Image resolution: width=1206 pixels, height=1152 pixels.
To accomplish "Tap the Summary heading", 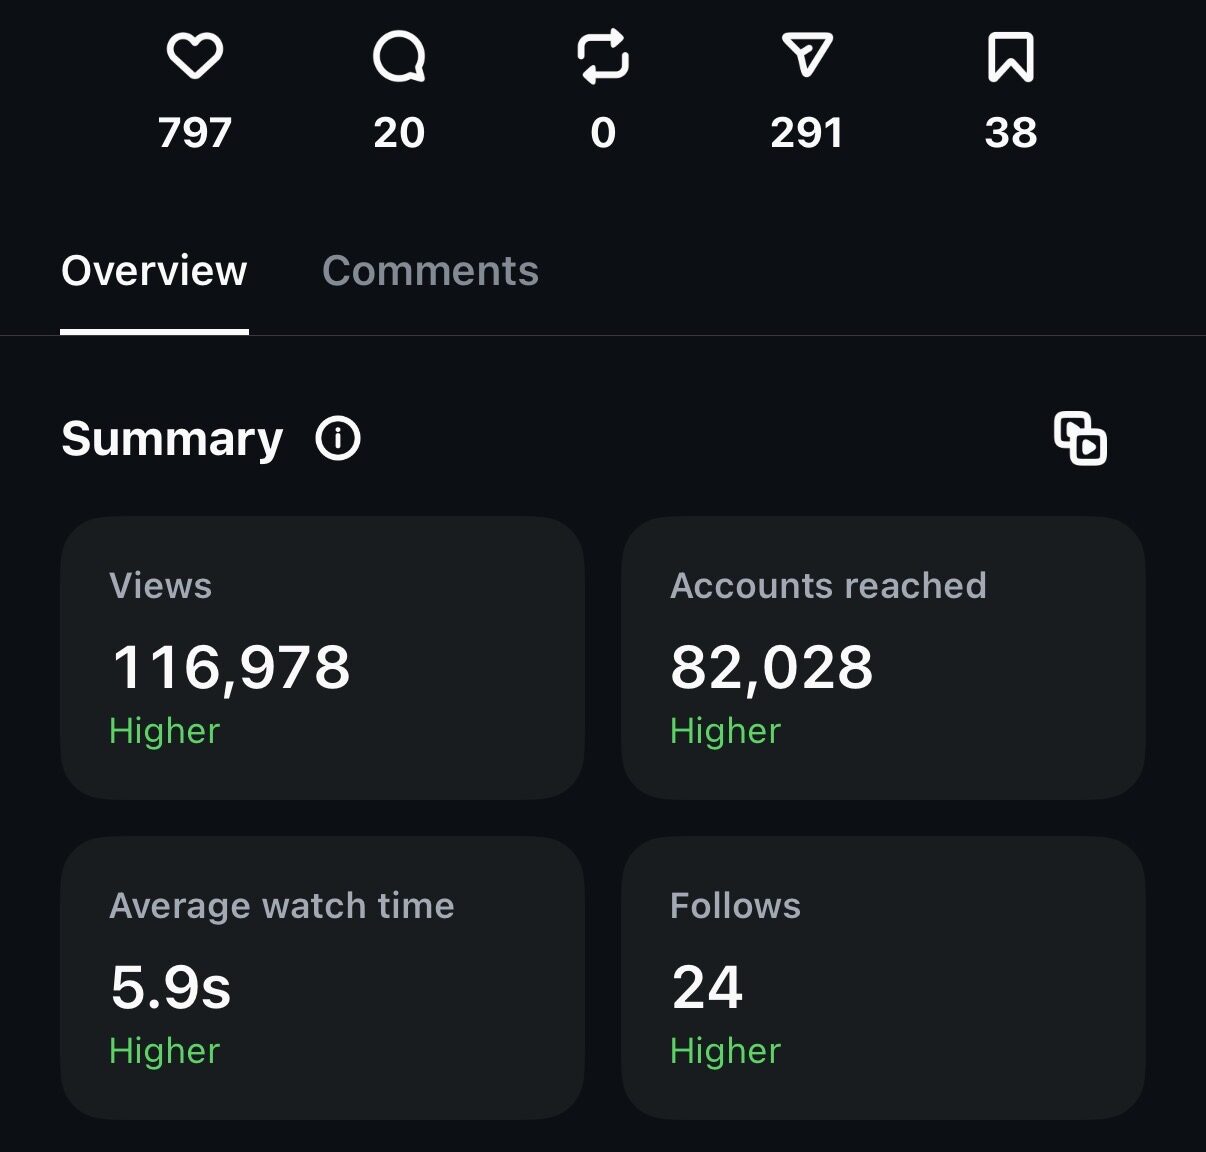I will click(172, 439).
